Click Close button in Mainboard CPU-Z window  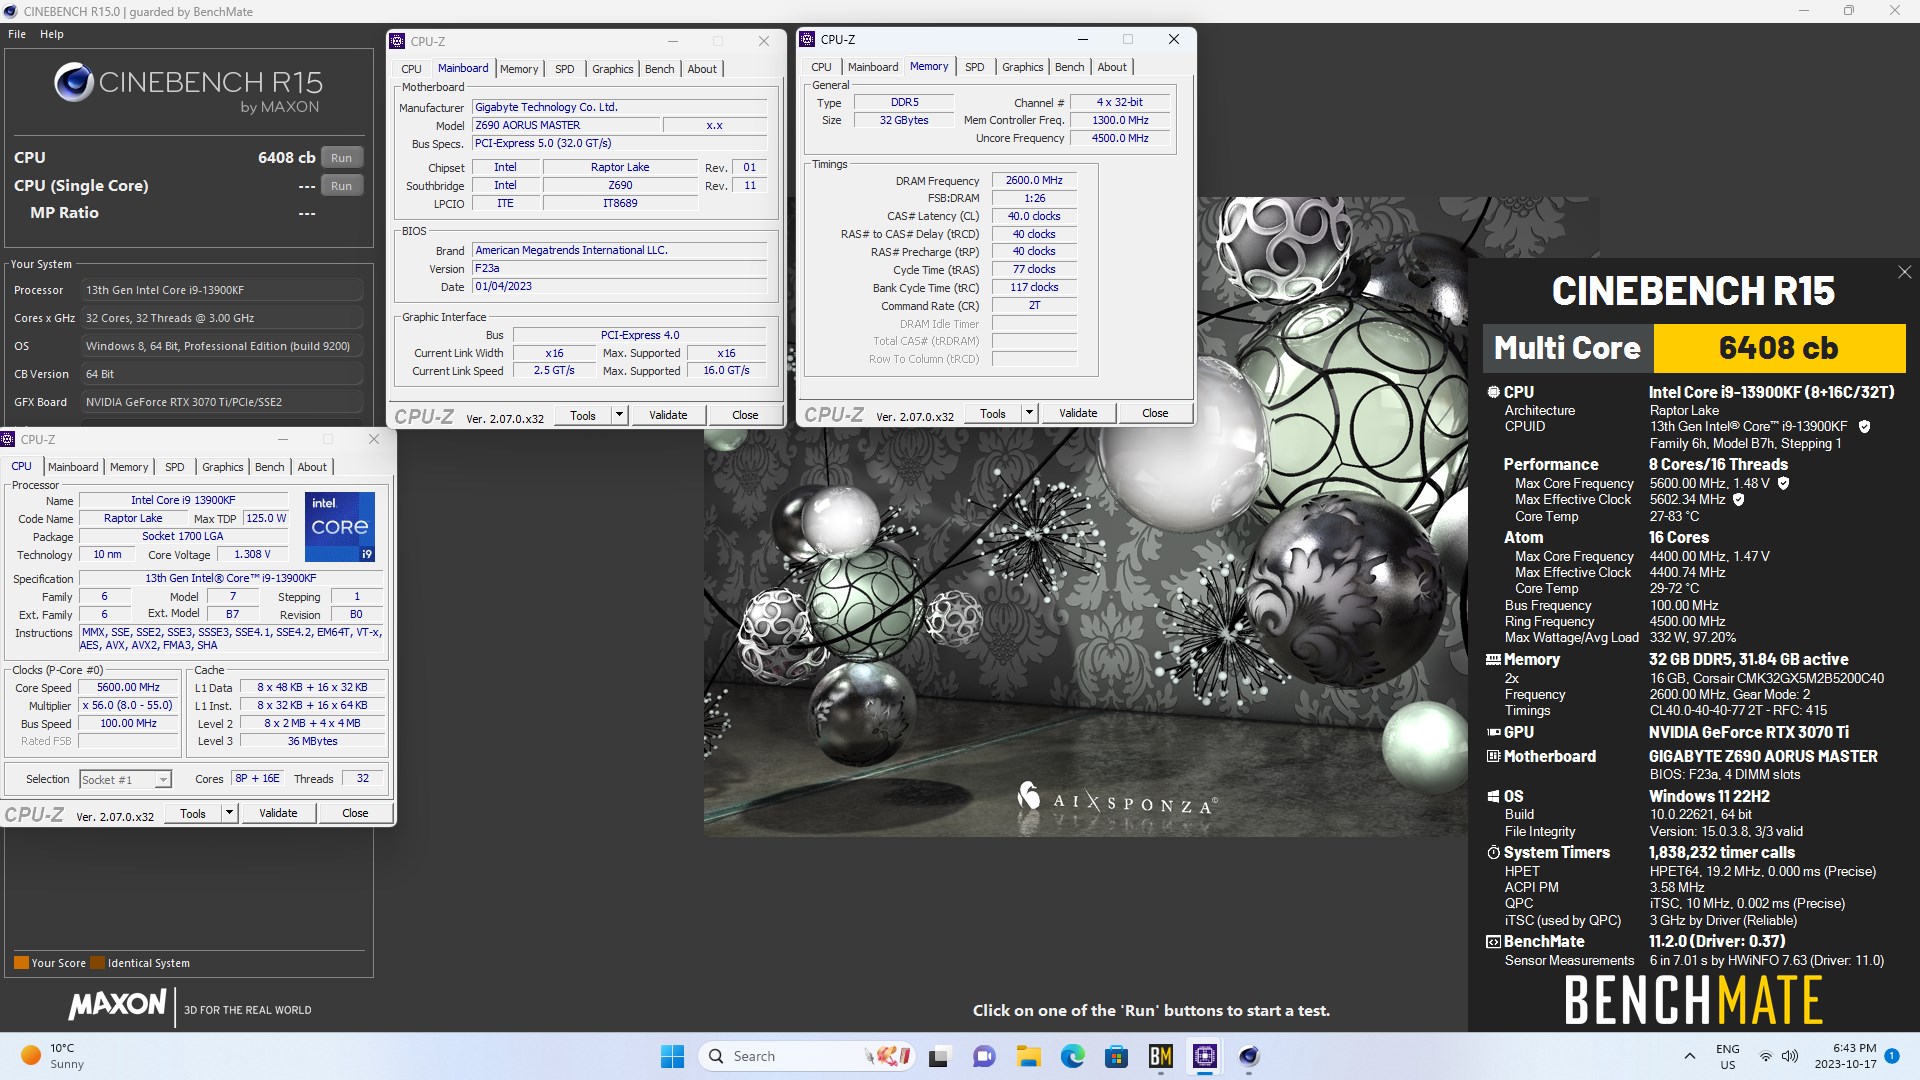tap(745, 415)
